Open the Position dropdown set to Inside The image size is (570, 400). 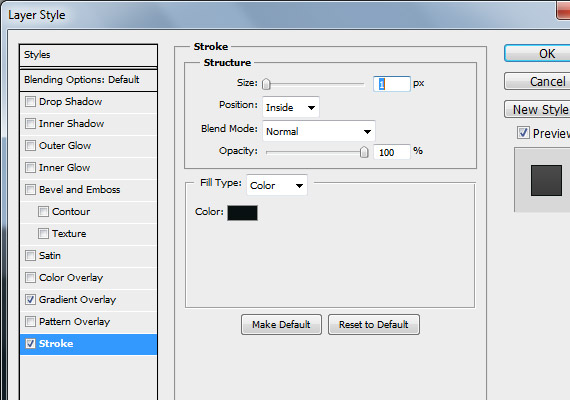[291, 107]
